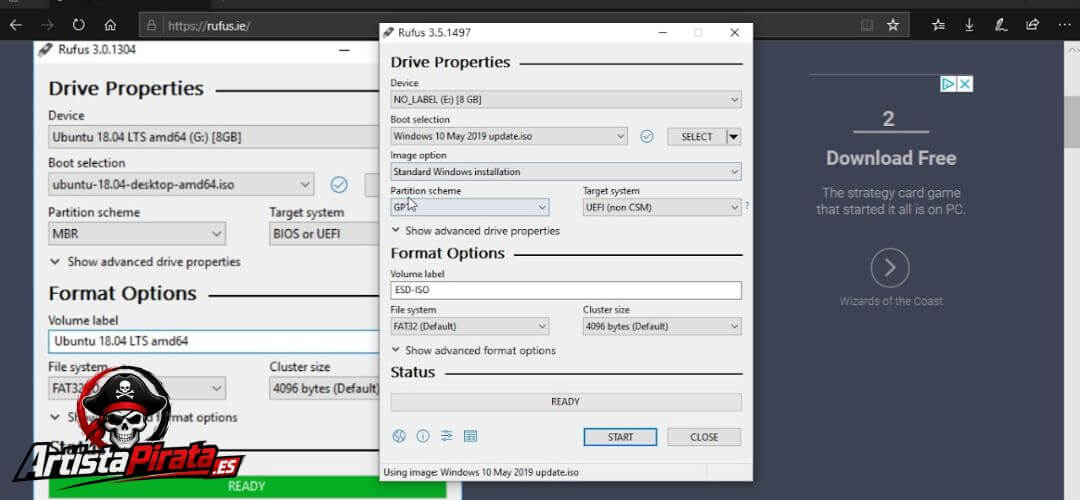This screenshot has width=1080, height=500.
Task: Click the Volume label field ESD-ISO
Action: tap(565, 290)
